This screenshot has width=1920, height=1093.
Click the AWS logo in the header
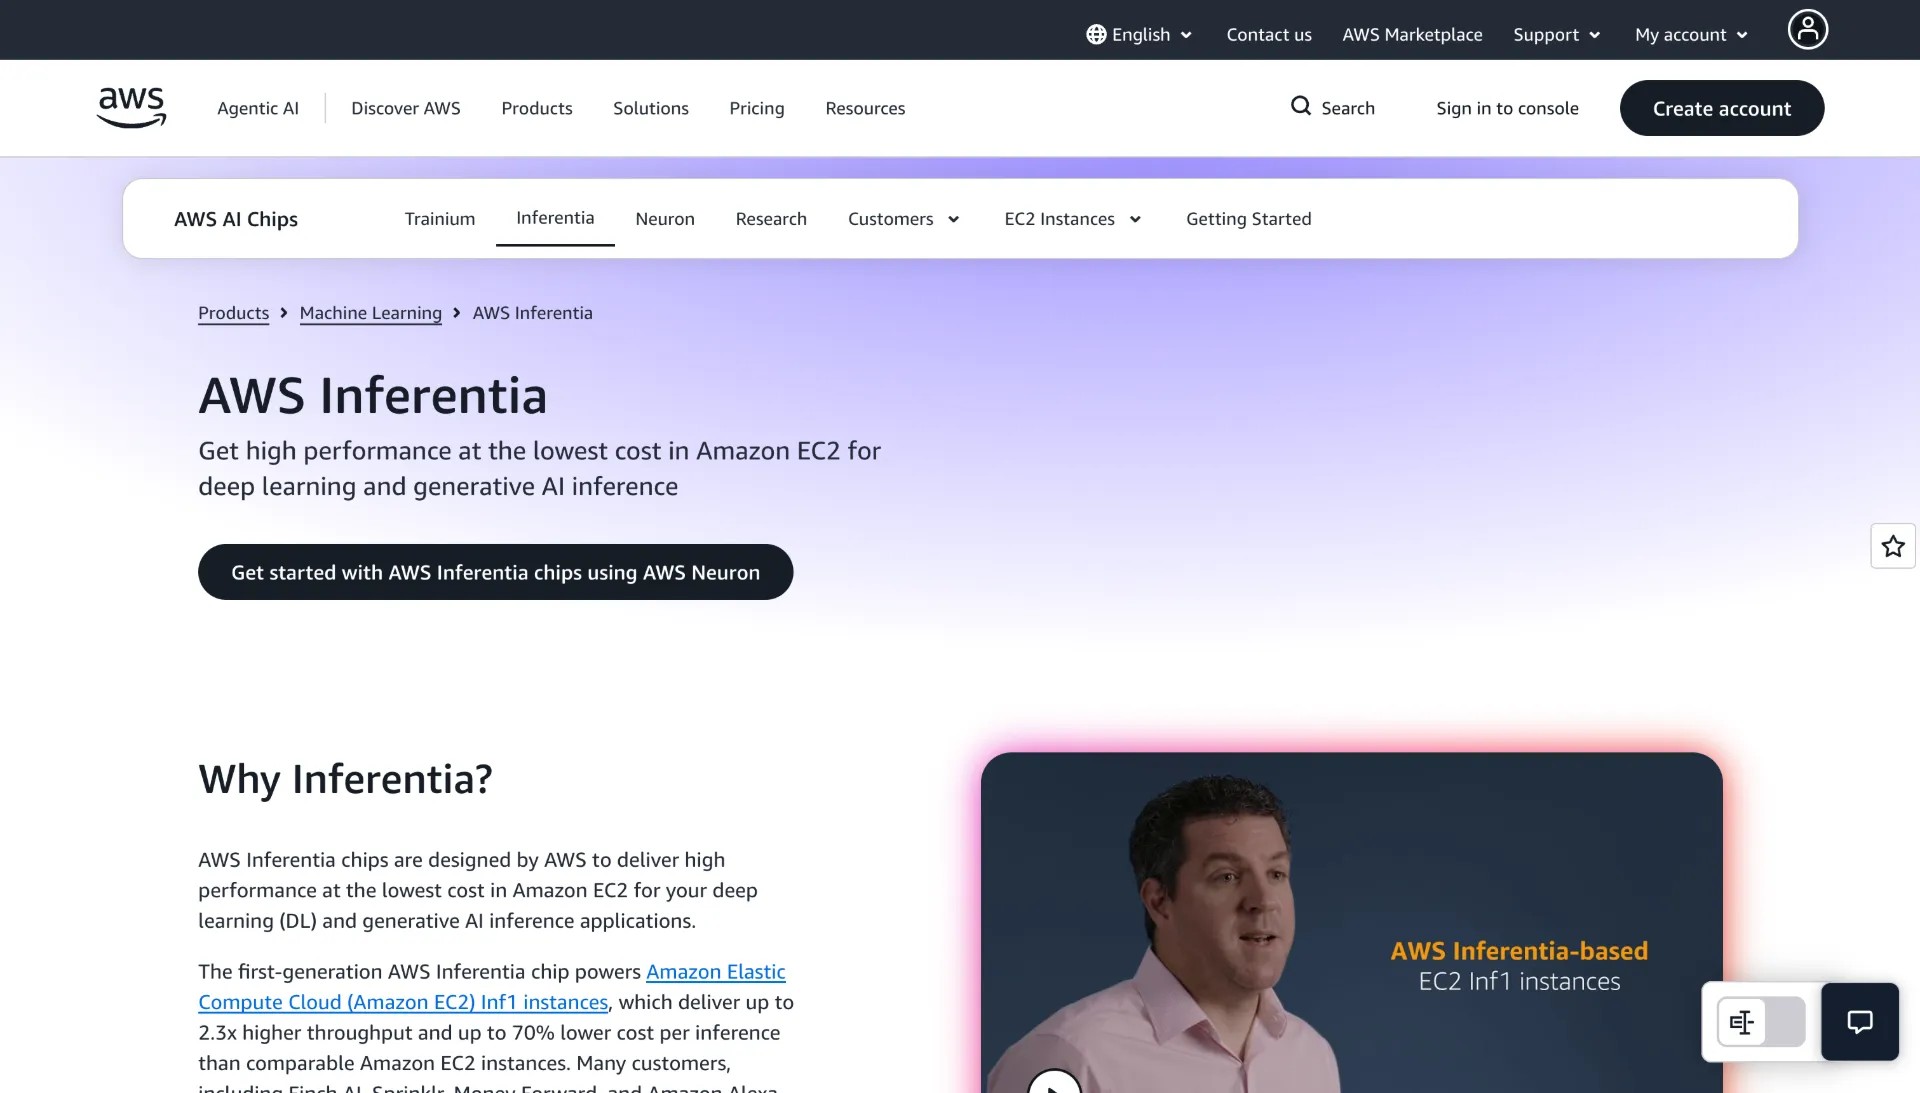[130, 107]
